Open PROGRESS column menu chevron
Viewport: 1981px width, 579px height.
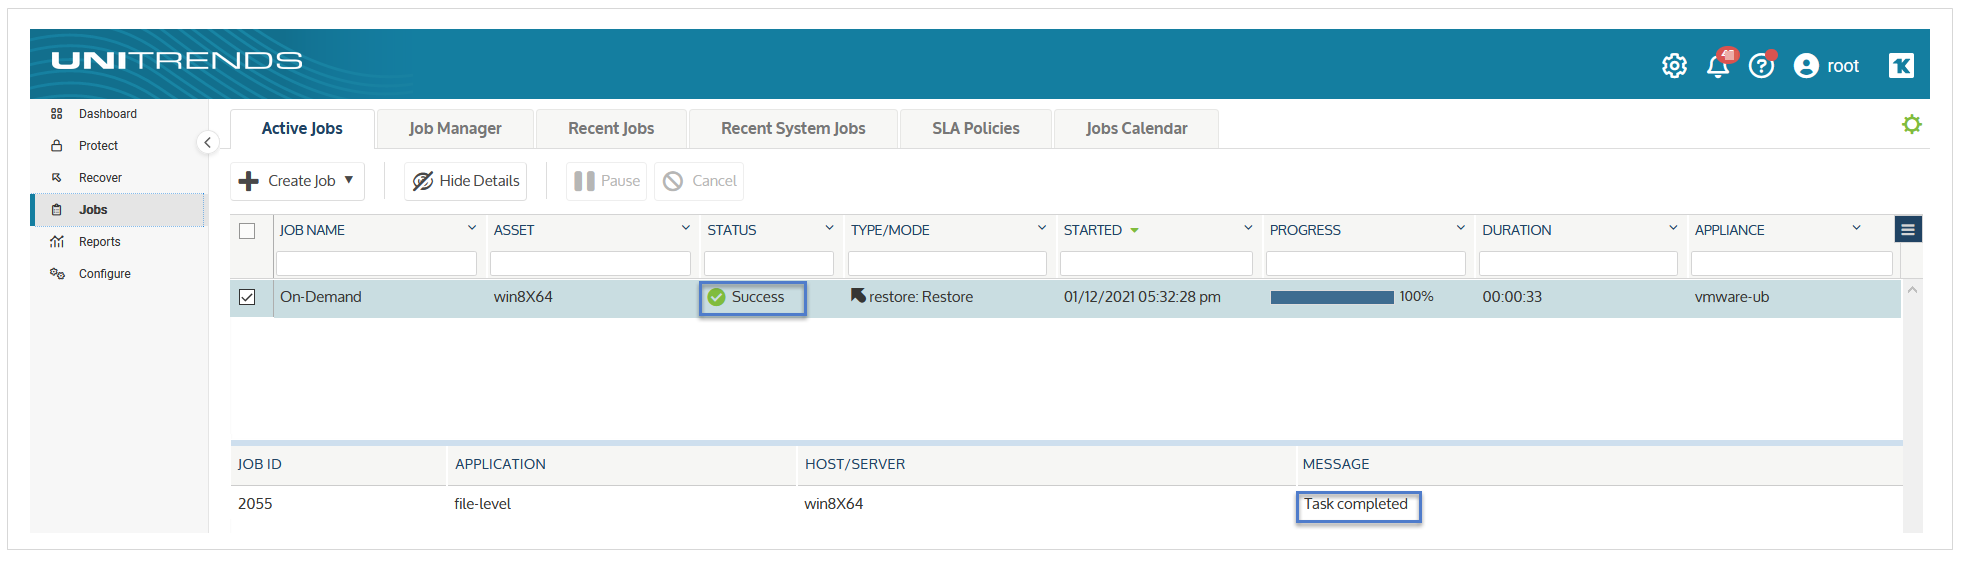point(1461,228)
